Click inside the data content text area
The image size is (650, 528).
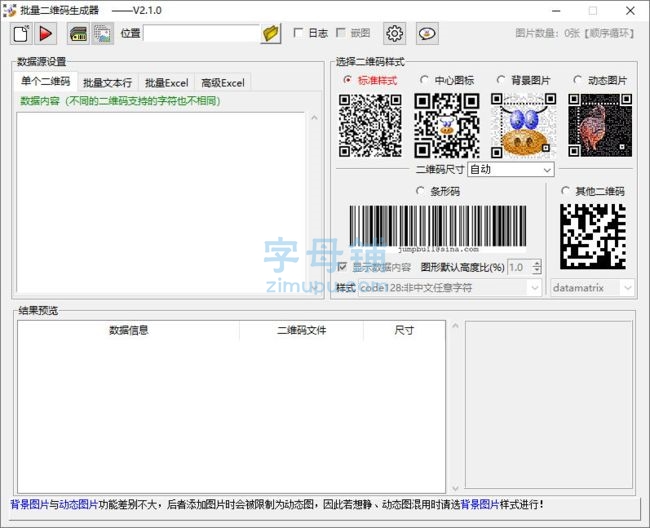[161, 202]
